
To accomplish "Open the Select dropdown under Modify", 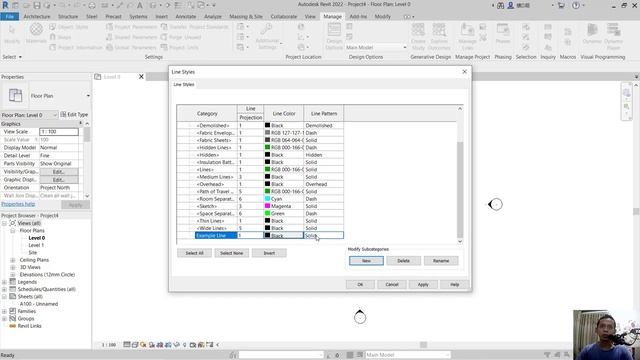I will (x=12, y=57).
